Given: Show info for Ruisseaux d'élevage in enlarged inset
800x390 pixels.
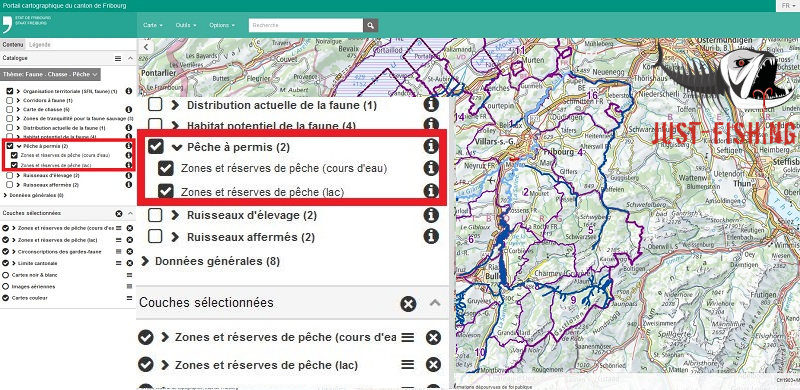Looking at the screenshot, I should (431, 215).
